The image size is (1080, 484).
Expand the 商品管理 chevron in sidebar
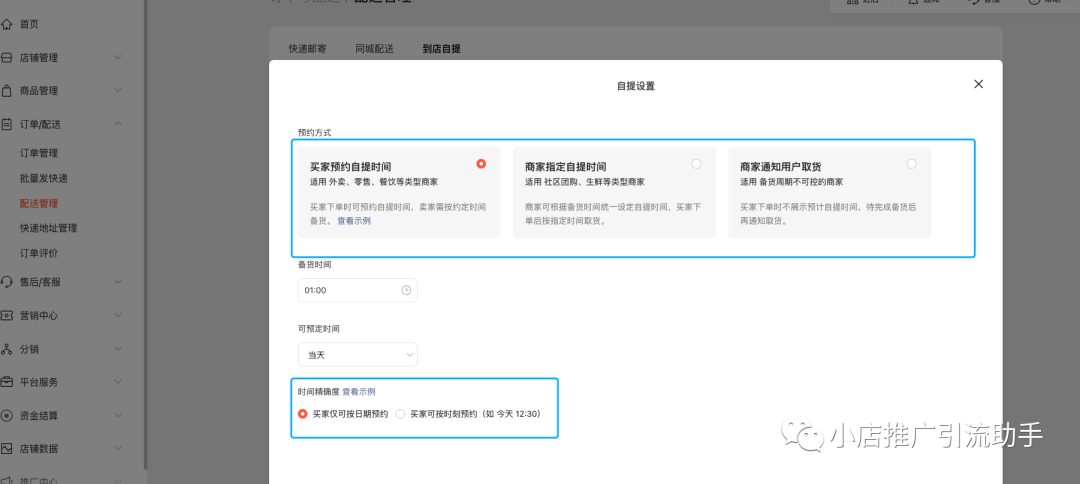(118, 91)
